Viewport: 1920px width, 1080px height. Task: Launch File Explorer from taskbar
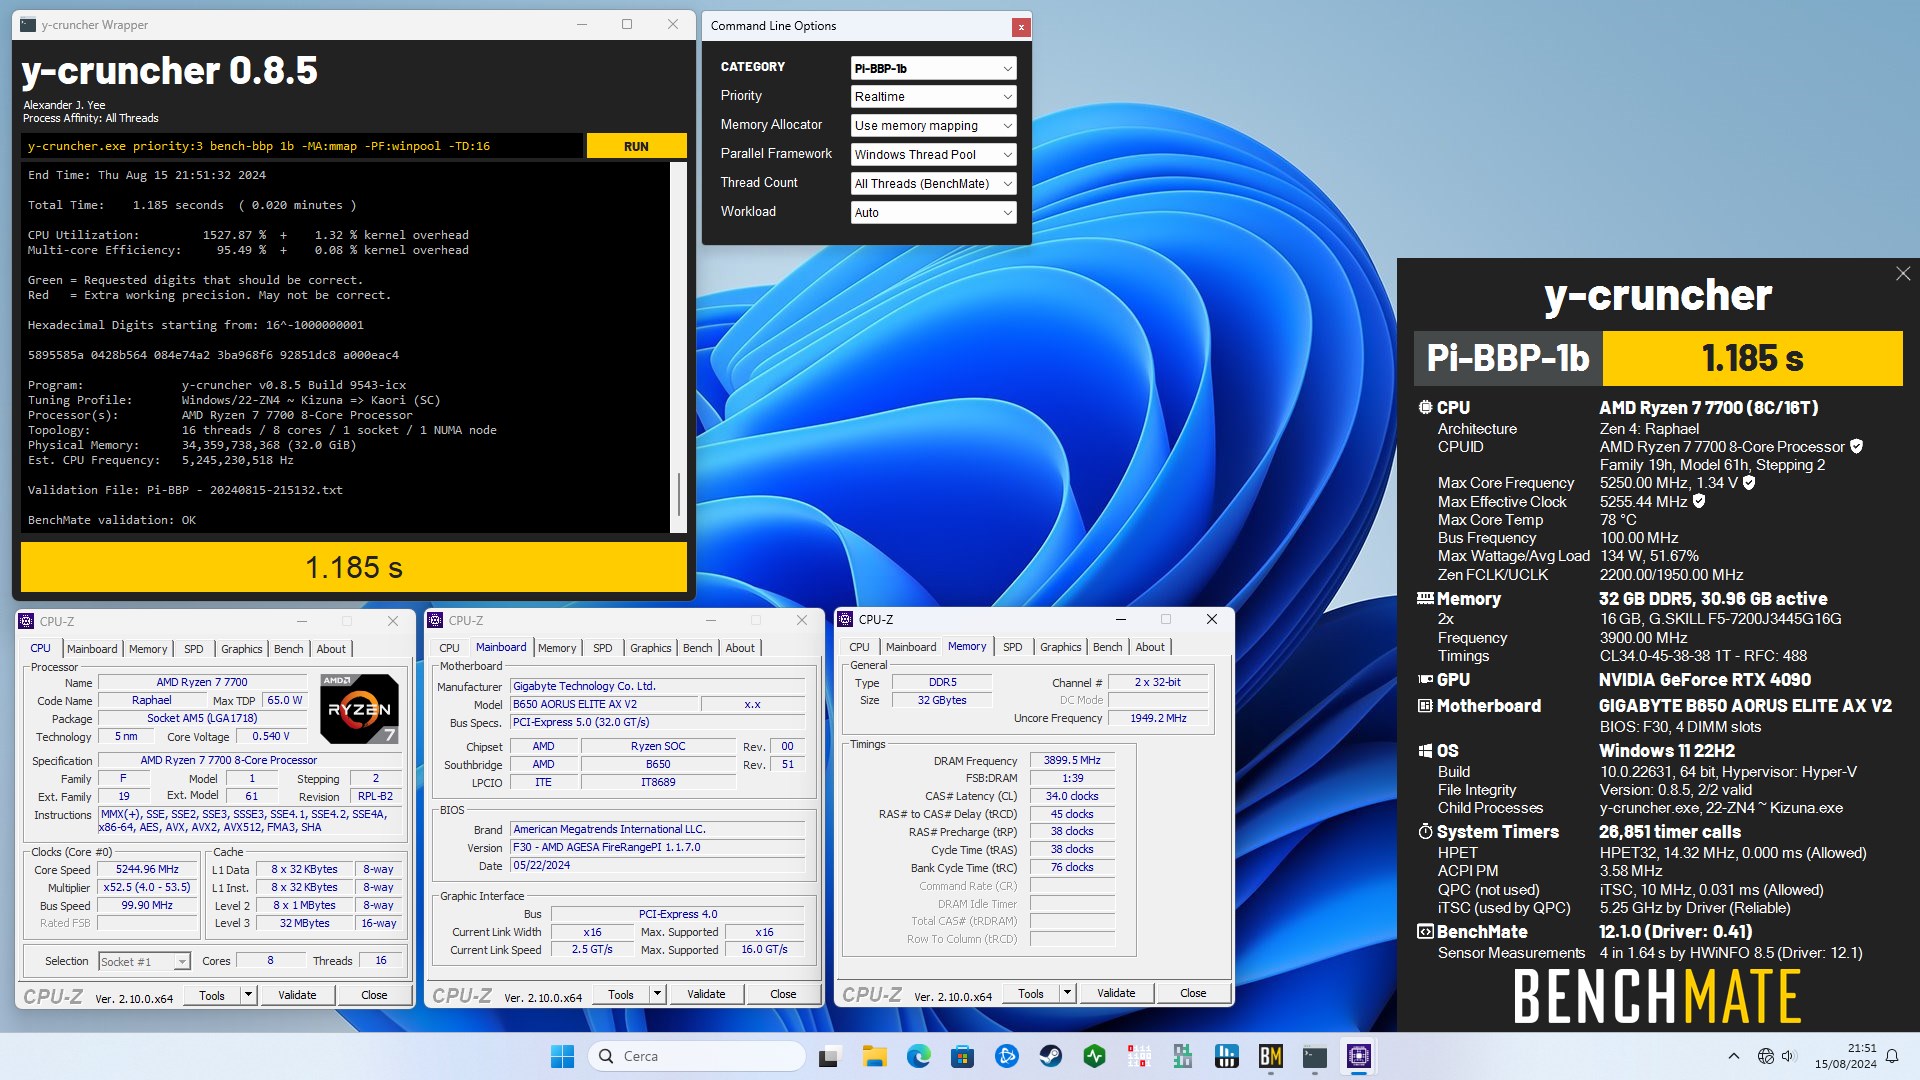click(874, 1056)
